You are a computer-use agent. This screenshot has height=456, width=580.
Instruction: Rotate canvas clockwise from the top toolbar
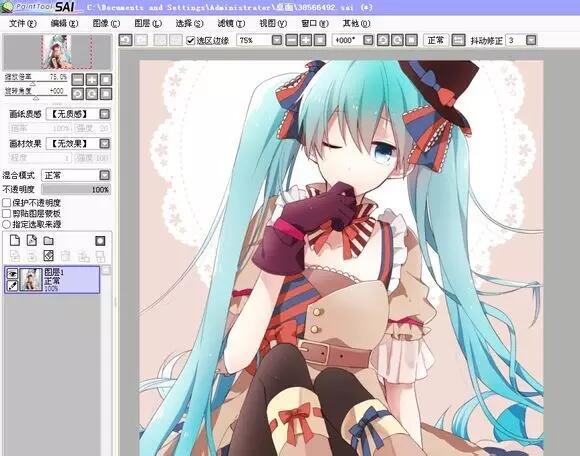[x=397, y=40]
